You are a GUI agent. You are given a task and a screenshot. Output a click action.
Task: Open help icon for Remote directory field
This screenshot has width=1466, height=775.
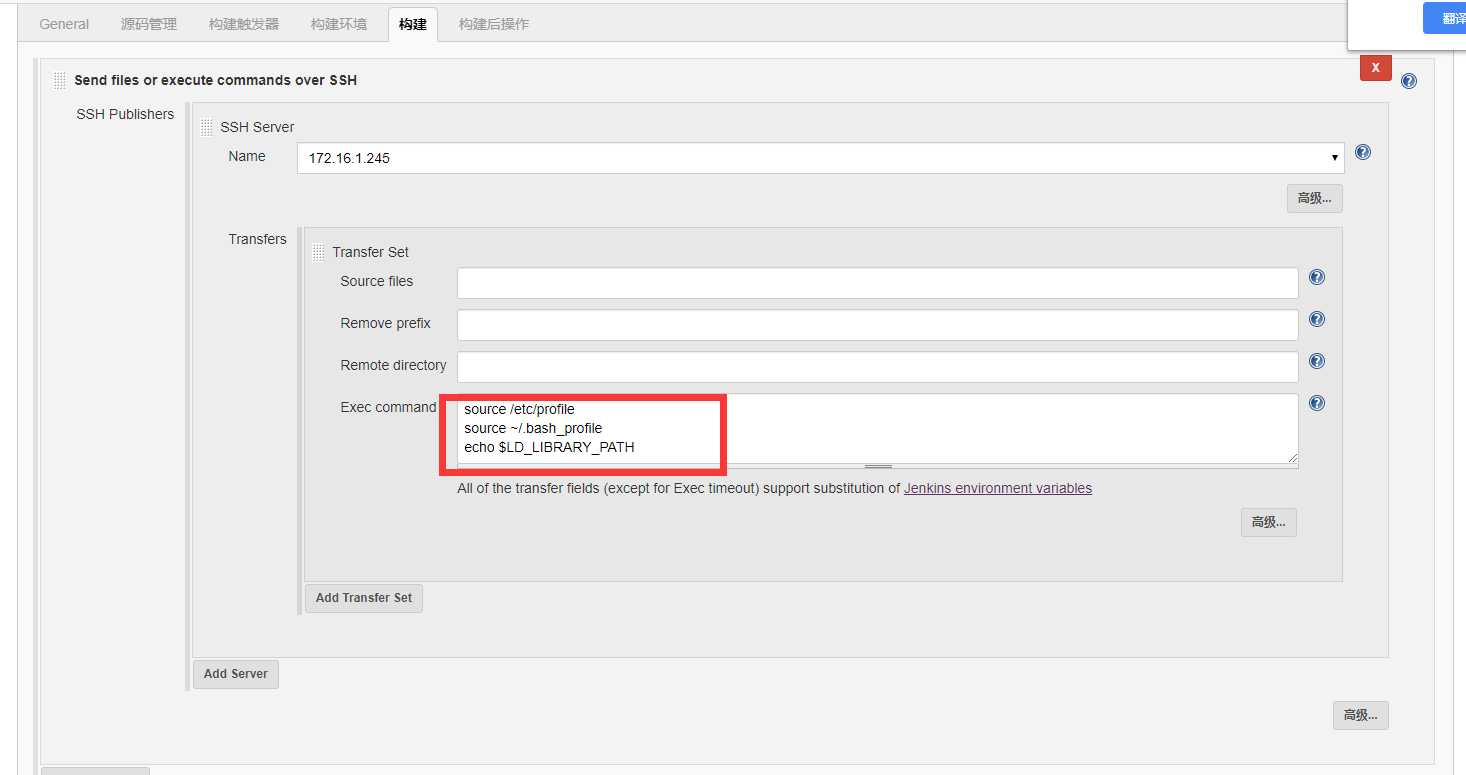[1317, 361]
